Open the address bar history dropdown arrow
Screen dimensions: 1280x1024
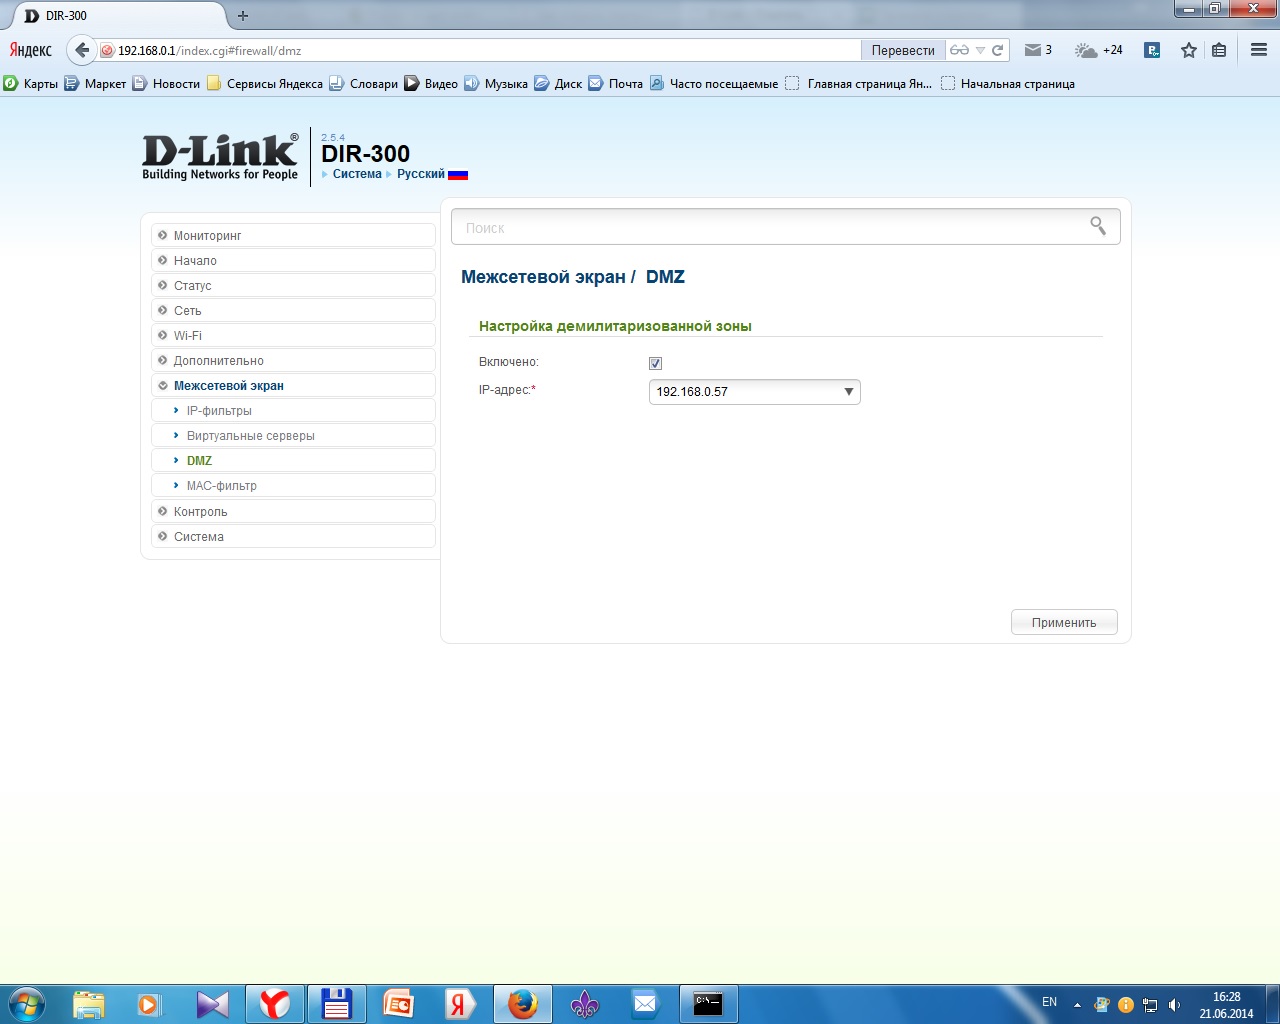click(980, 50)
